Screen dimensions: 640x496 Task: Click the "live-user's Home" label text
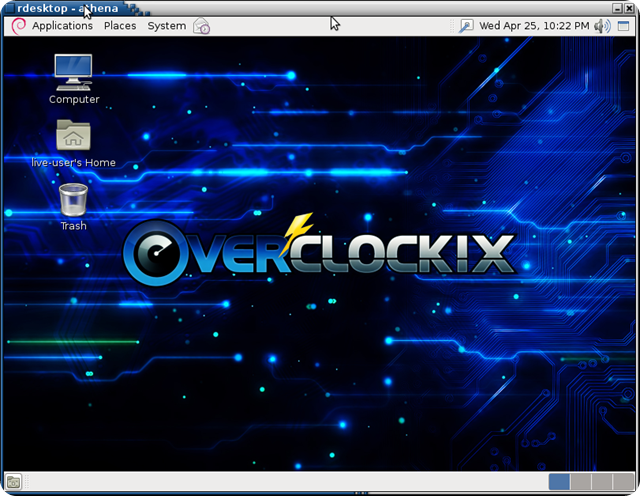[x=73, y=162]
